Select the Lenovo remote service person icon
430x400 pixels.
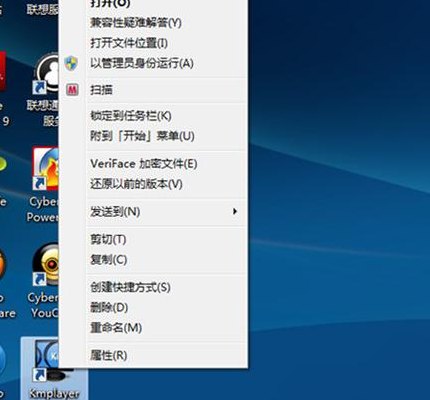pos(47,73)
